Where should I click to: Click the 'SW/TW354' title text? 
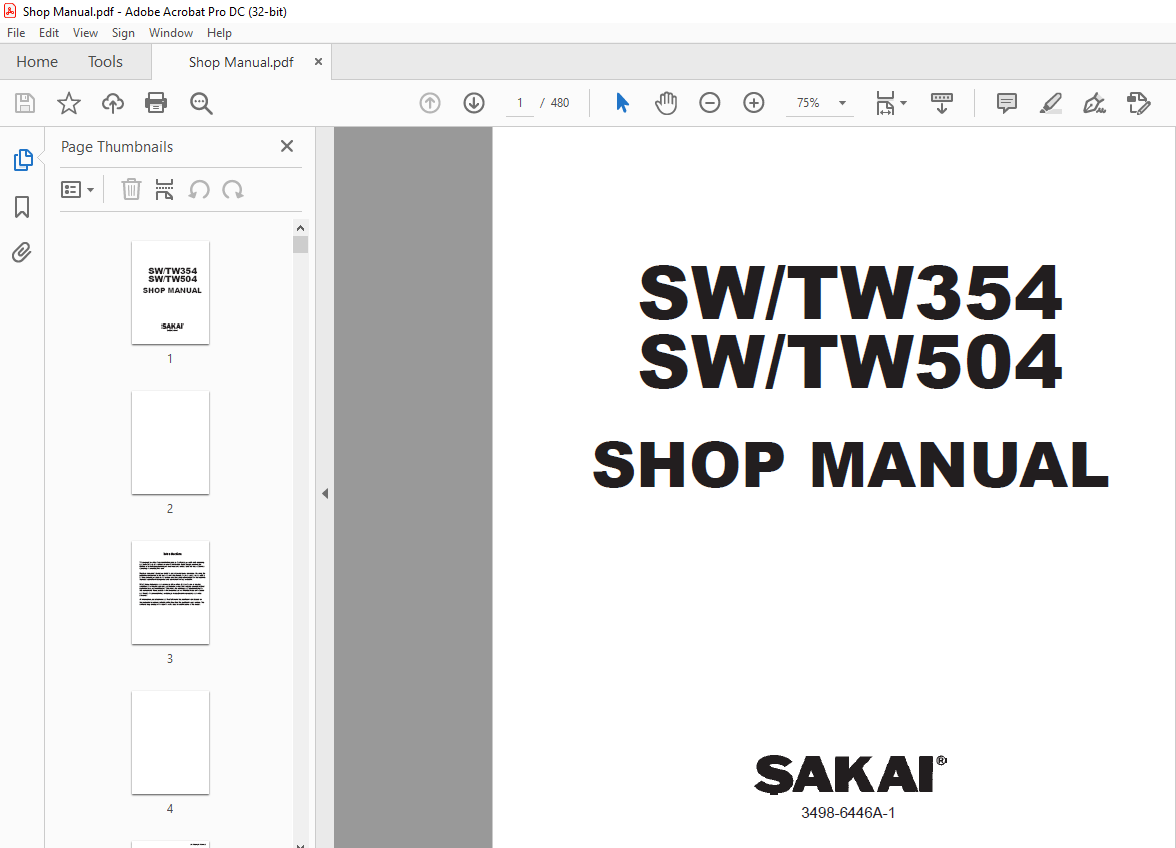850,292
